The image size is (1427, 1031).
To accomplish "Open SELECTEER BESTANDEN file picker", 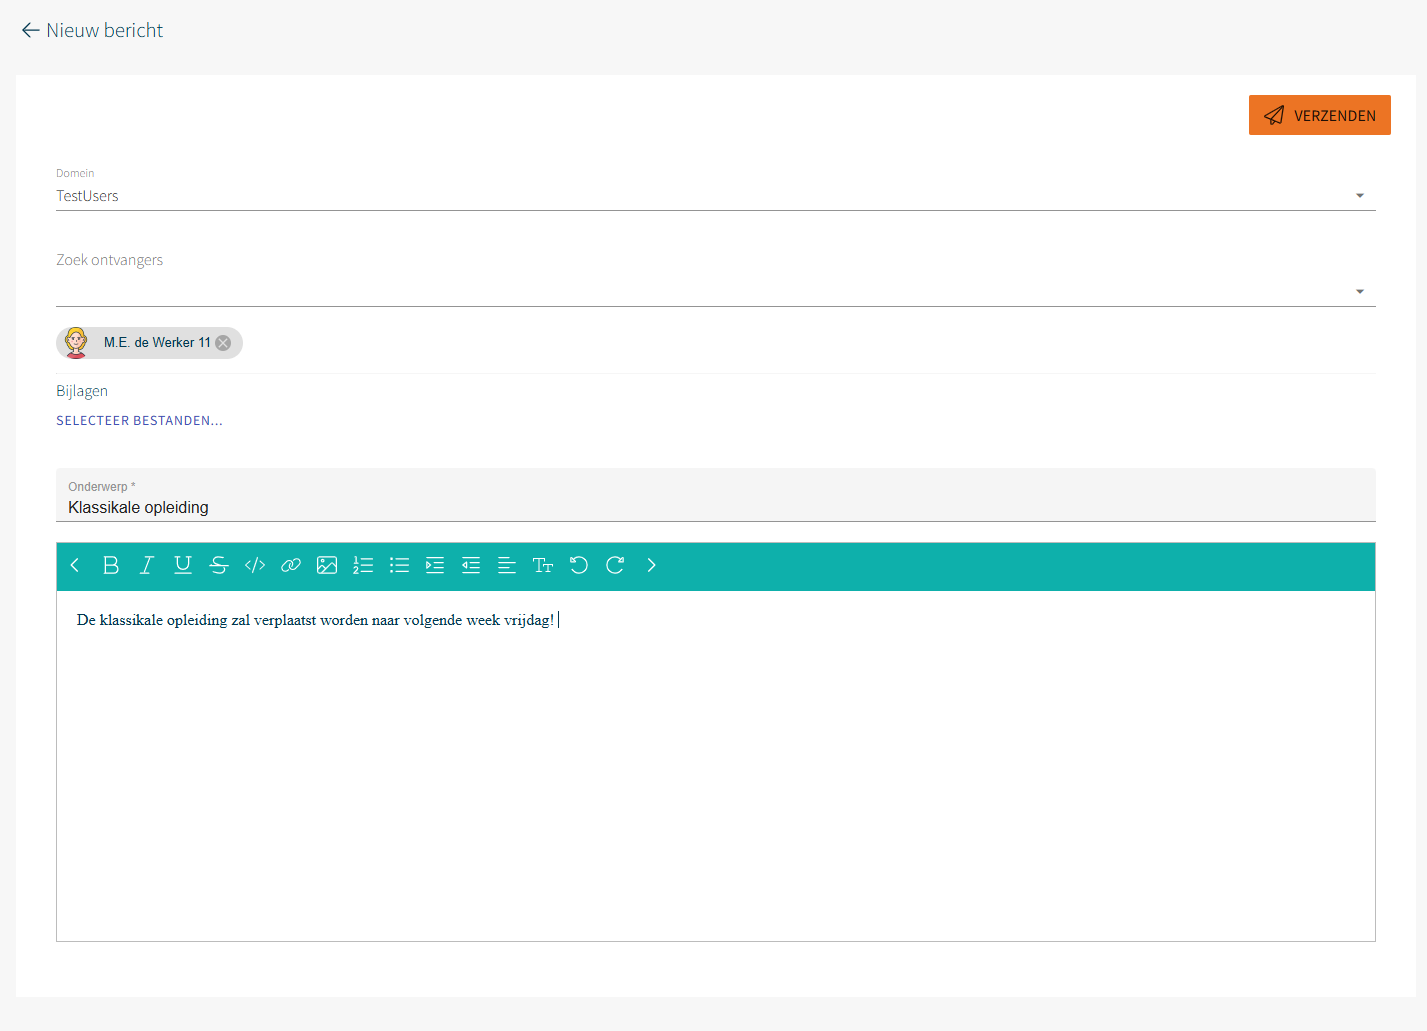I will 139,421.
